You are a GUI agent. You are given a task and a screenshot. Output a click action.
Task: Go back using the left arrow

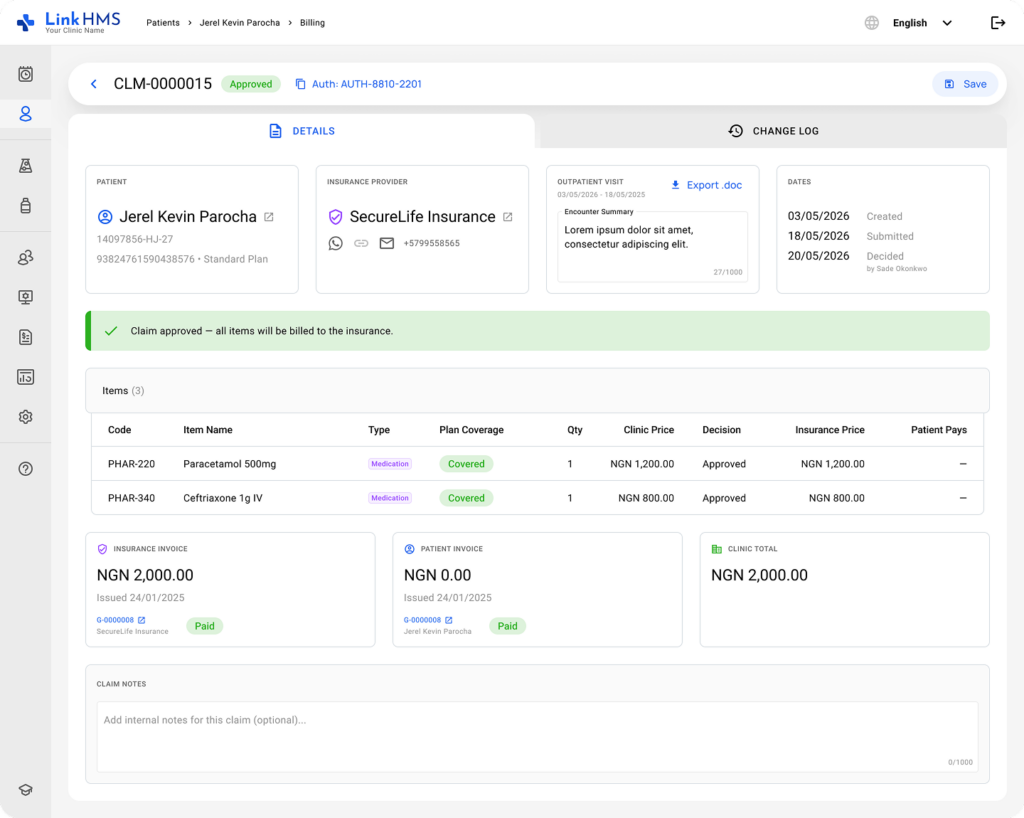94,84
